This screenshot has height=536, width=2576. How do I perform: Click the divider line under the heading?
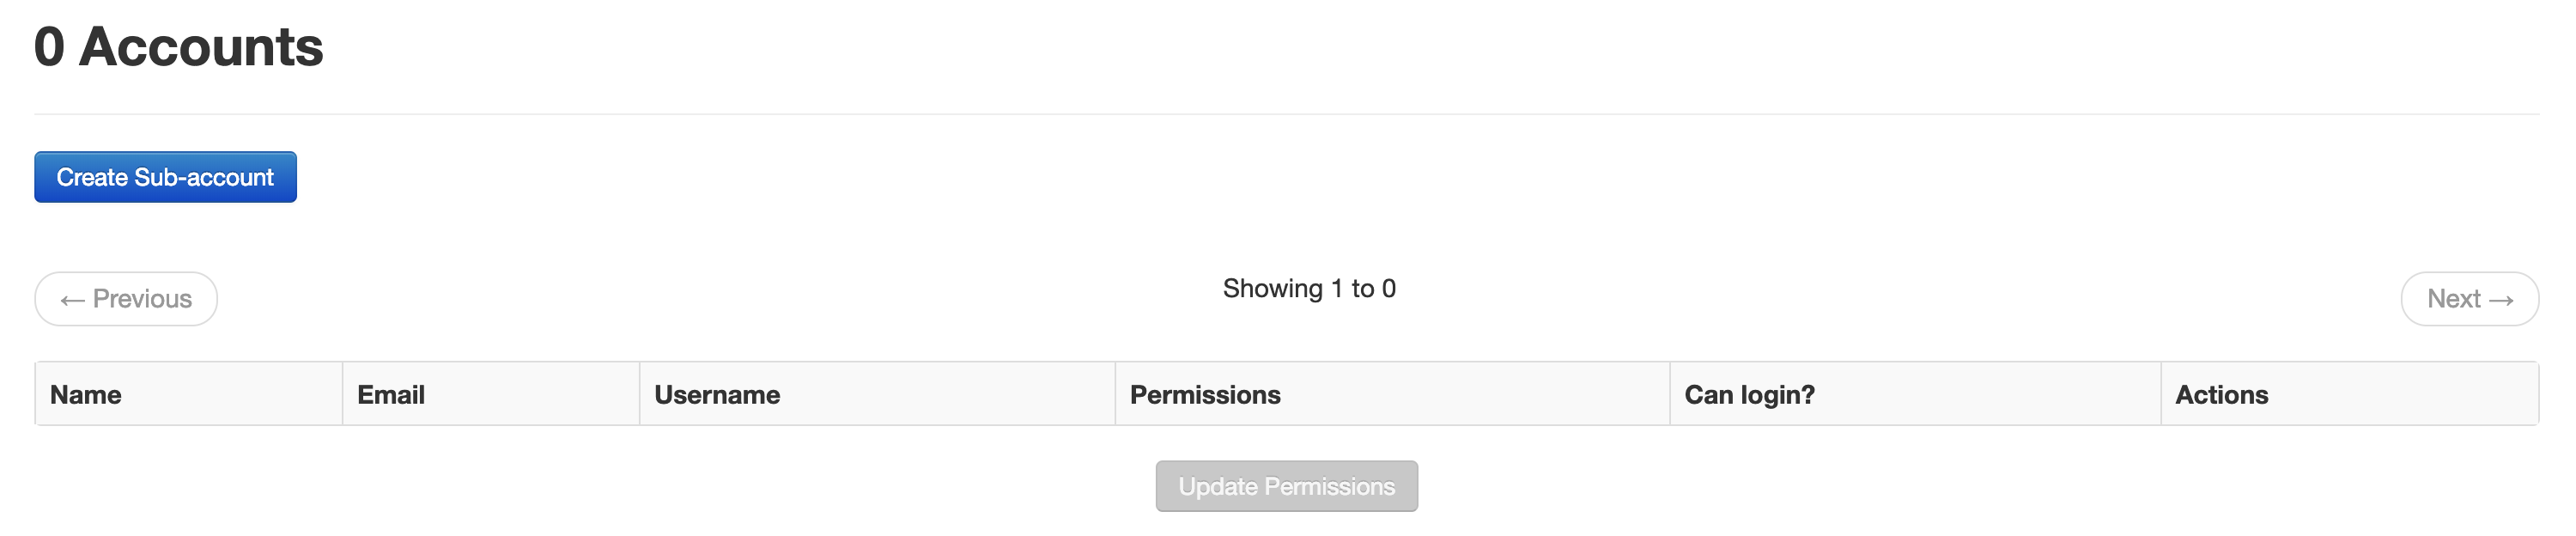[1286, 114]
